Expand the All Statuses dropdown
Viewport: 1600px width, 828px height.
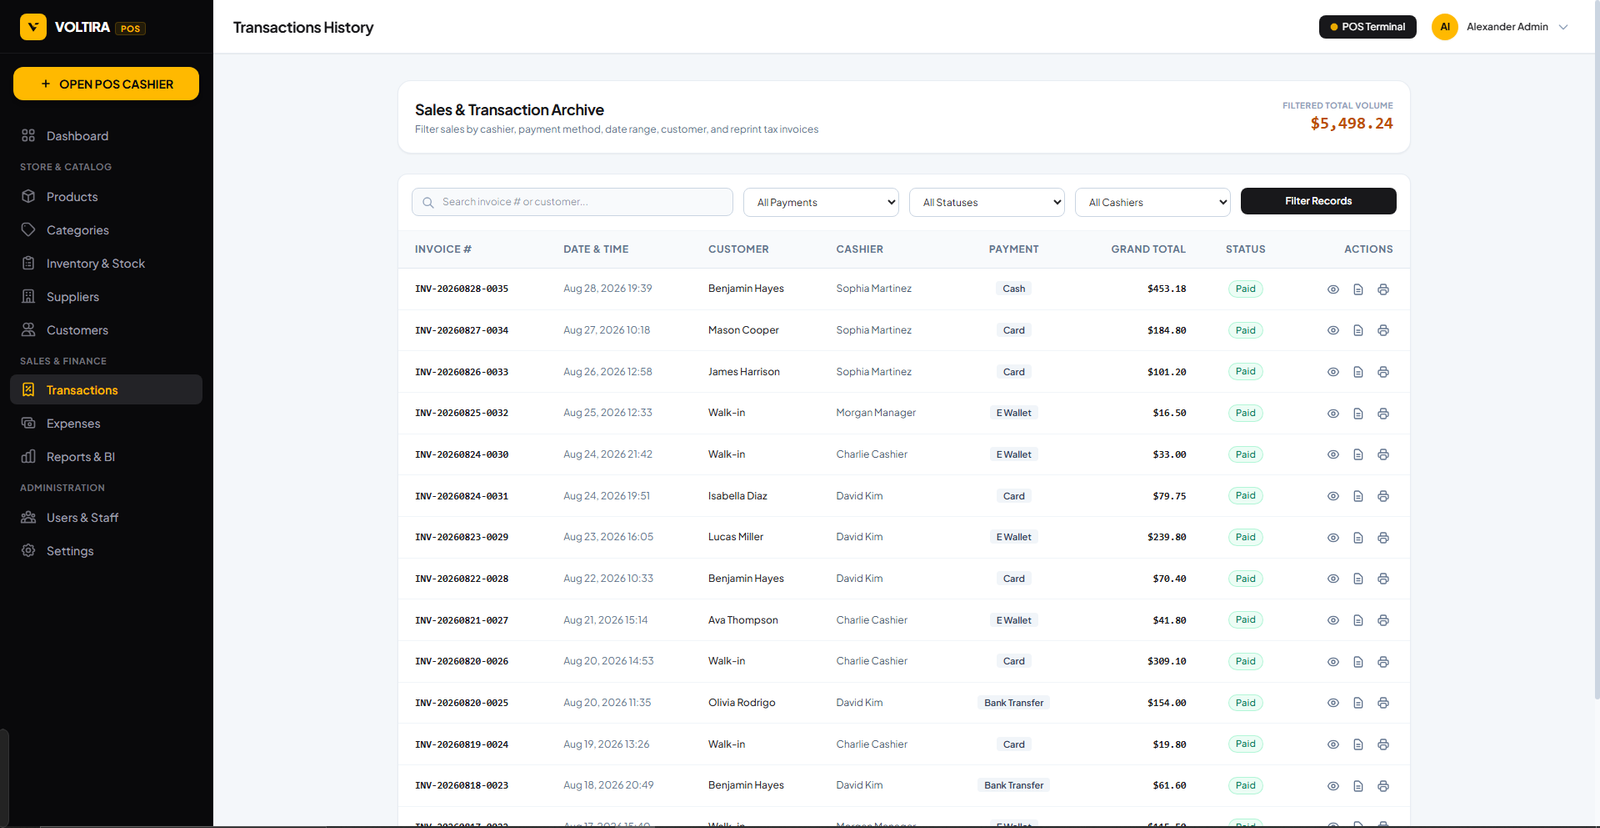[x=987, y=202]
